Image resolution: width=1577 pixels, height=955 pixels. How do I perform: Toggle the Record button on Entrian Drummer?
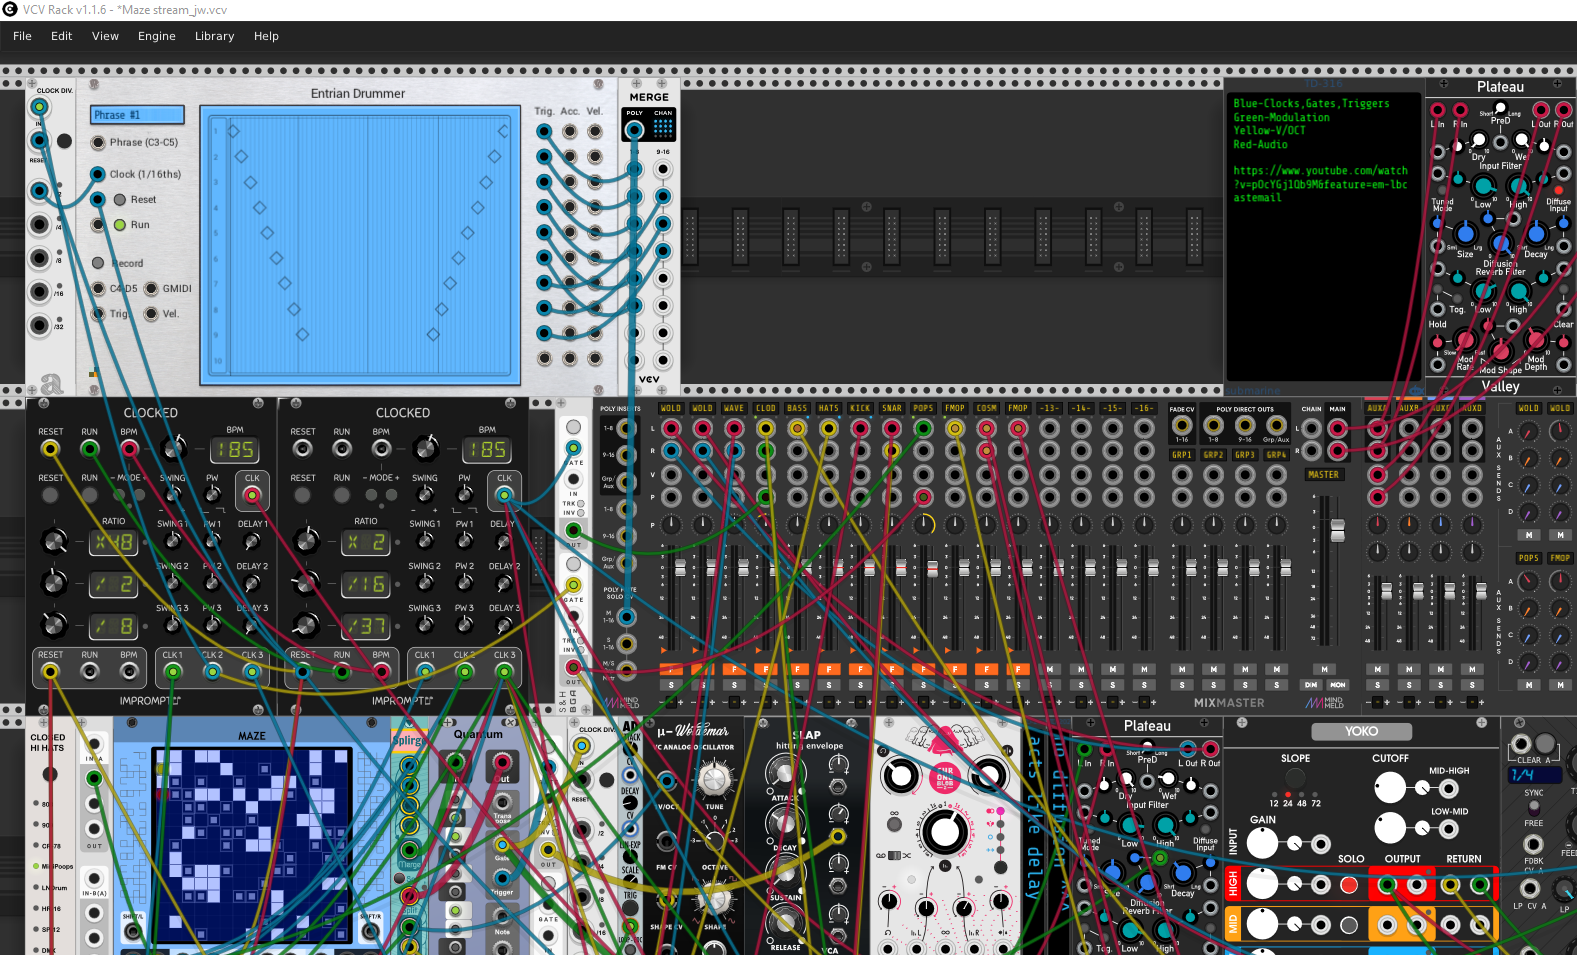point(98,263)
